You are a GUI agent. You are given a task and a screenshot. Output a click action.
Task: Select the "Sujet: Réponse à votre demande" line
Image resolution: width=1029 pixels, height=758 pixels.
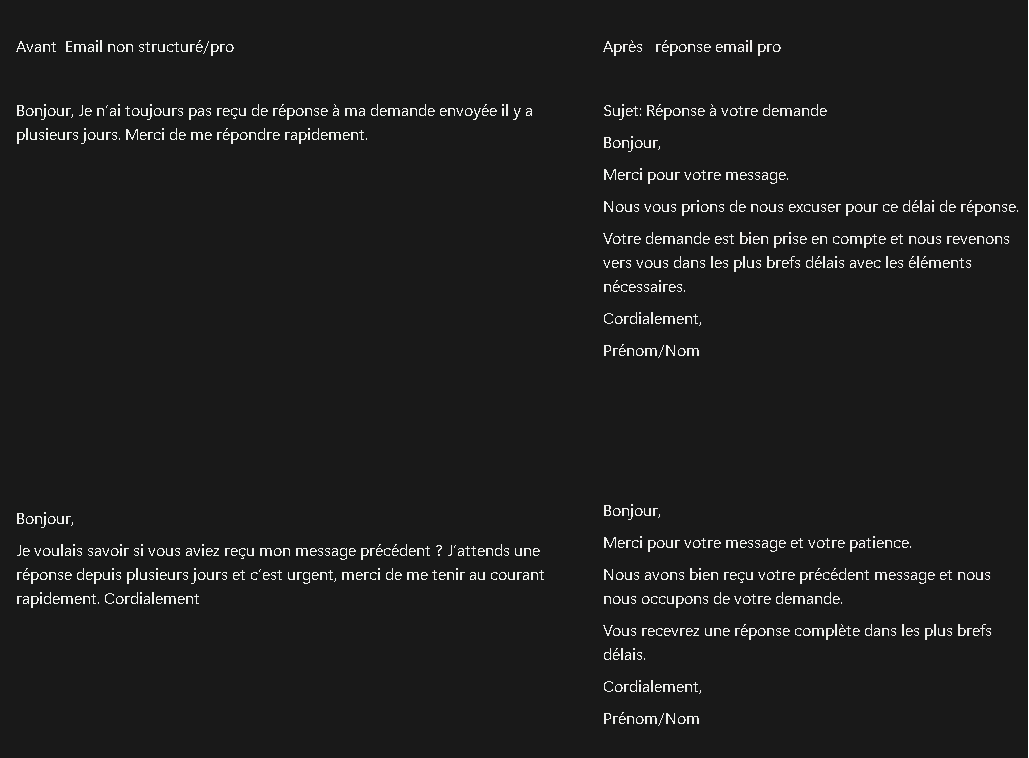tap(714, 111)
